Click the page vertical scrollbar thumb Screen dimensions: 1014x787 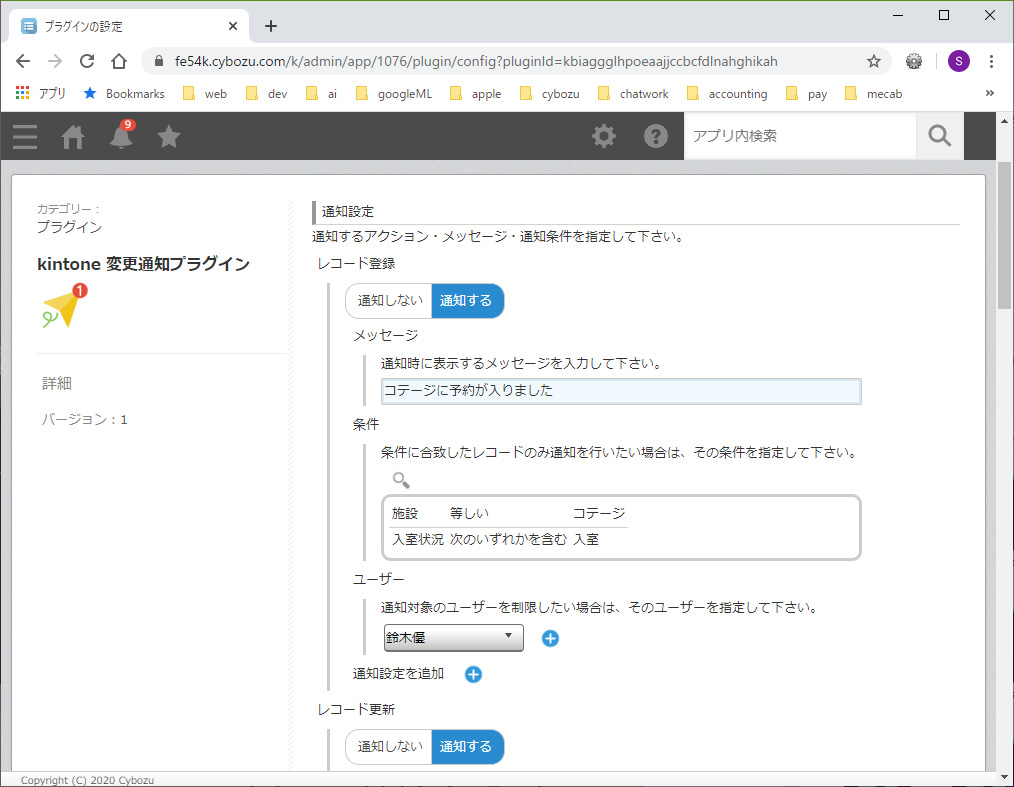pyautogui.click(x=1004, y=236)
